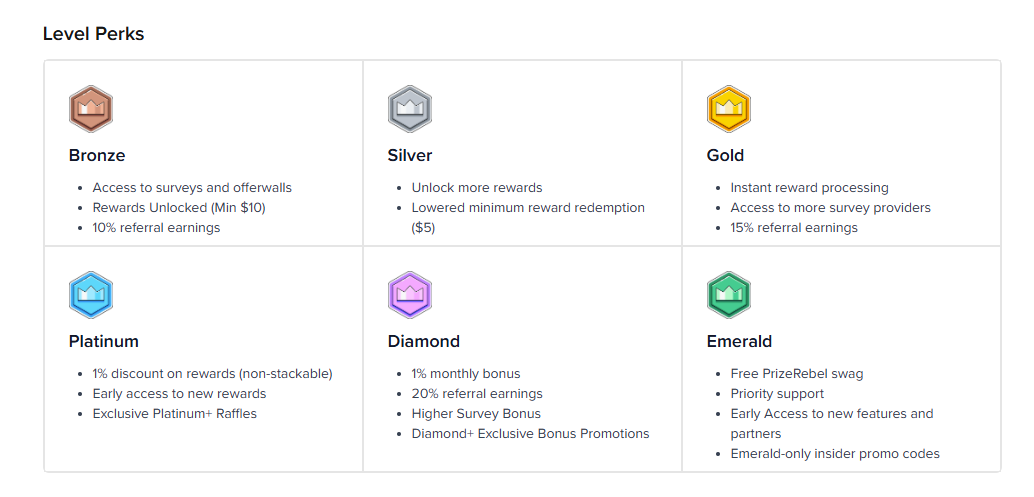Select the Silver level heading
Viewport: 1034px width, 497px height.
click(410, 155)
